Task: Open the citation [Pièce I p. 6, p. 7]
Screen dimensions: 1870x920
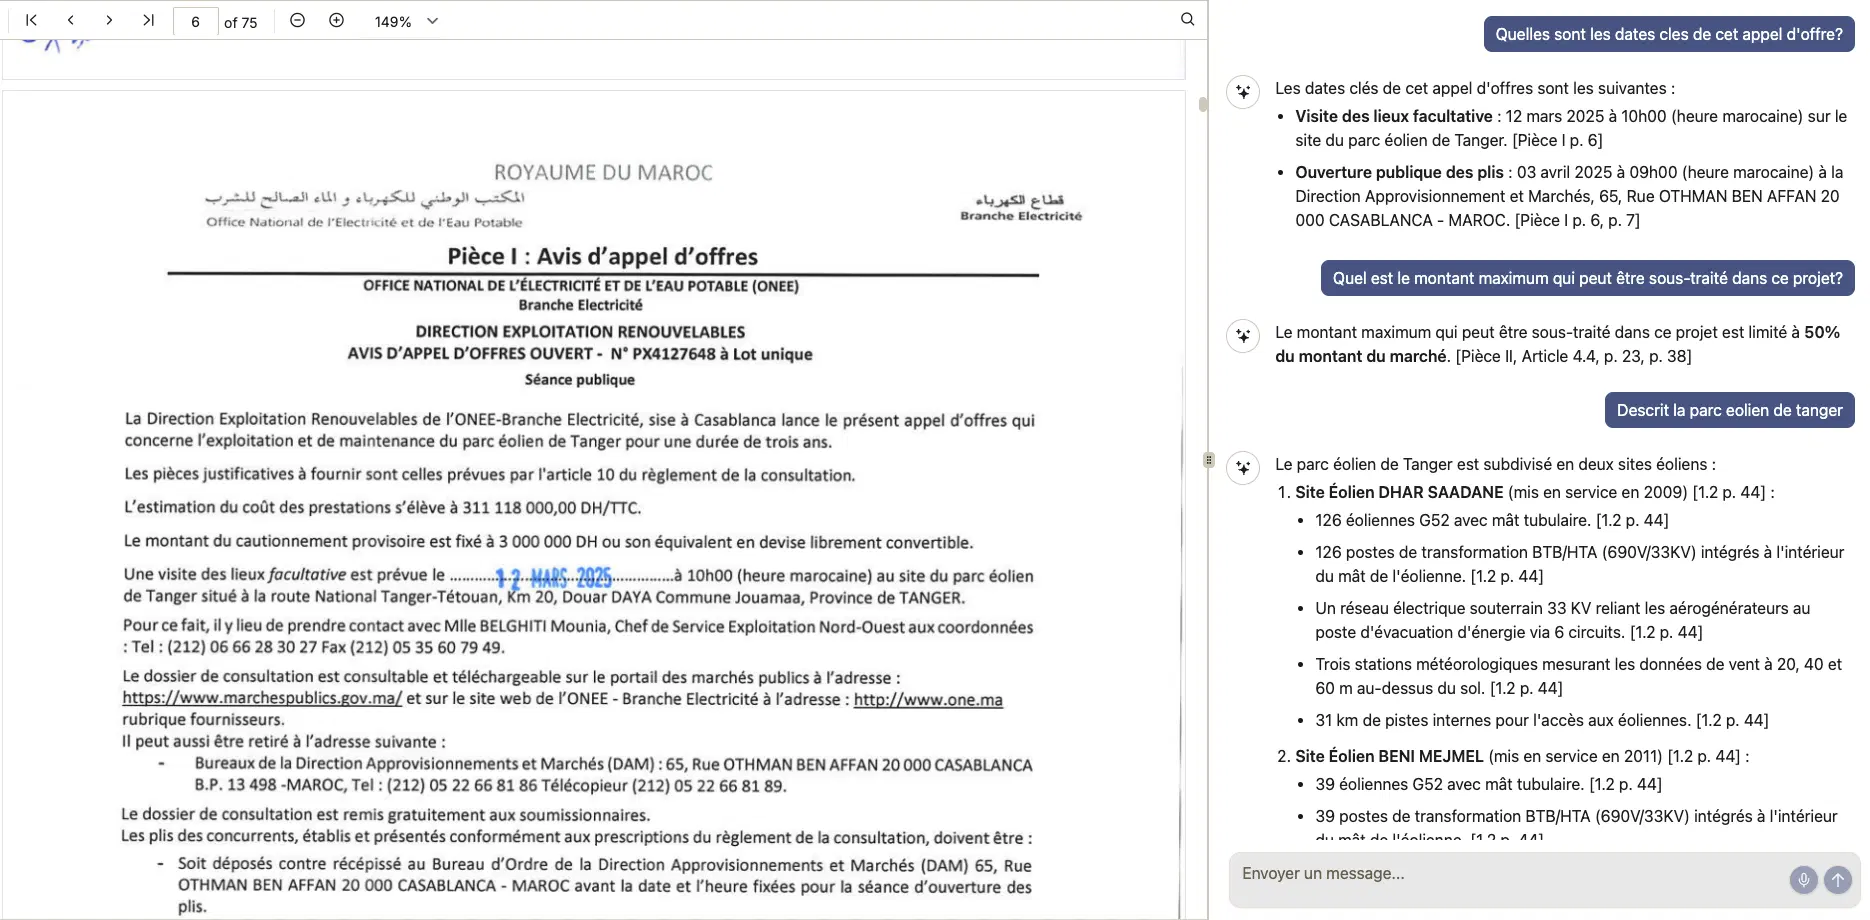Action: coord(1577,220)
